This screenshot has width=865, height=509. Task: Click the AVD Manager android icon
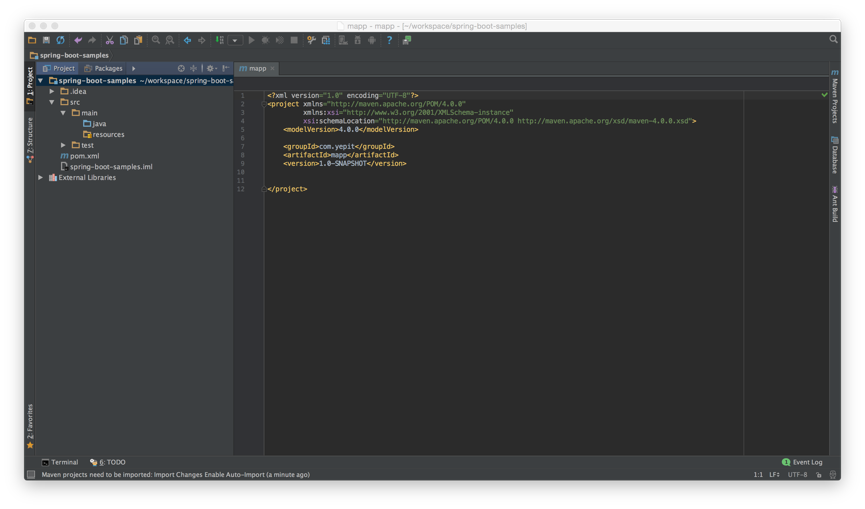click(357, 40)
